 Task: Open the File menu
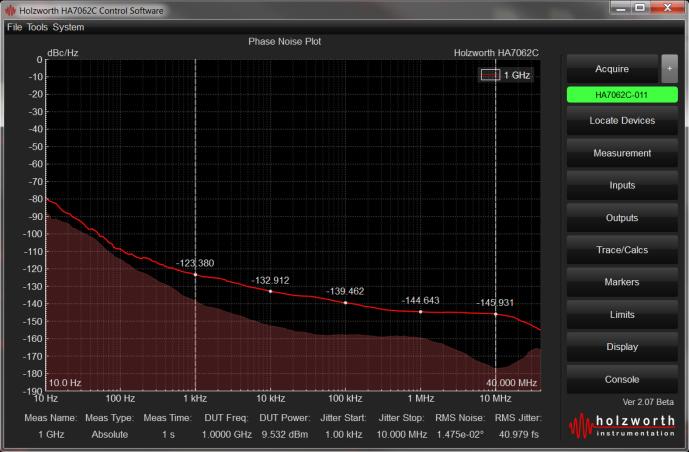pyautogui.click(x=14, y=27)
